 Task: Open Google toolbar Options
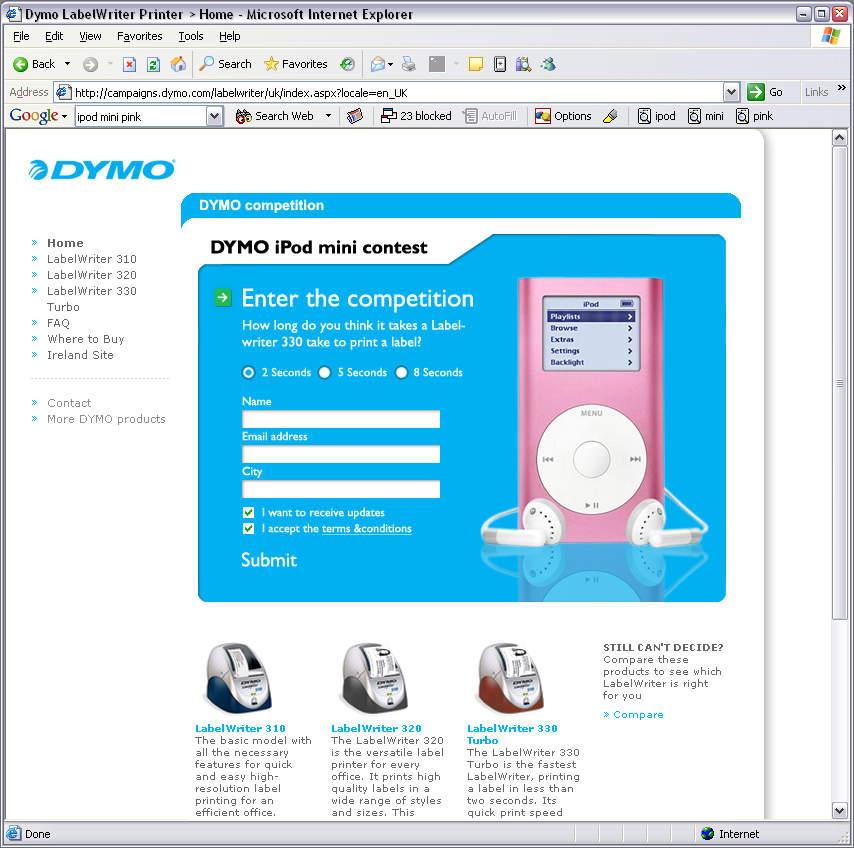point(563,116)
